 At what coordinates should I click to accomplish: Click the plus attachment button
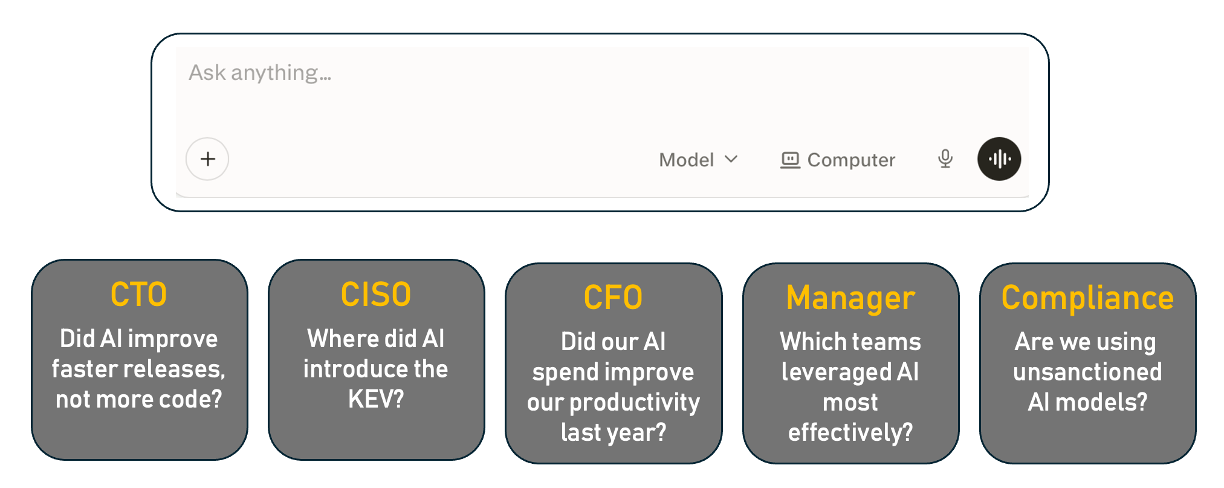(x=207, y=159)
